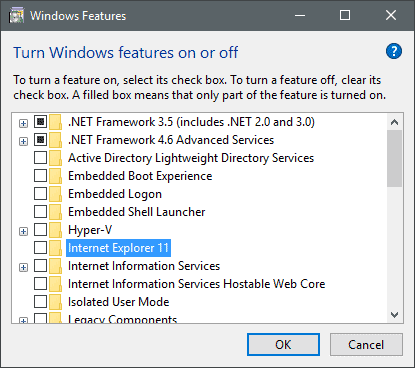Viewport: 415px width, 368px height.
Task: Select .NET Framework 4.6 Advanced Services label
Action: pos(171,140)
